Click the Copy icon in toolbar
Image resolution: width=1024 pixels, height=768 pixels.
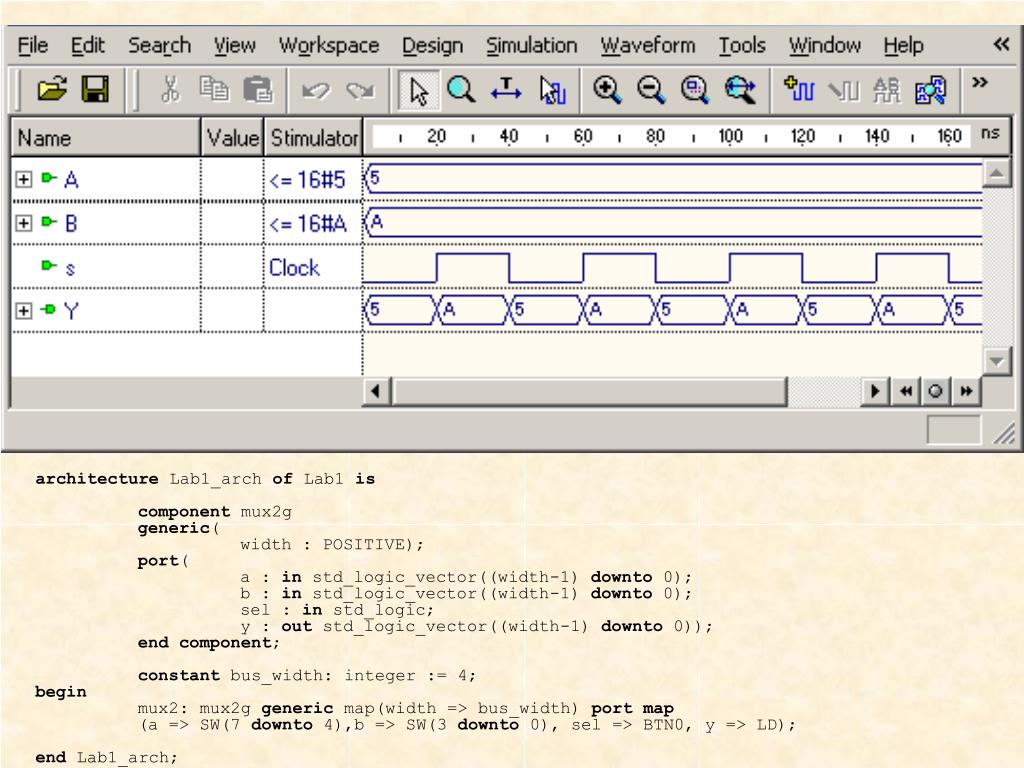point(214,89)
